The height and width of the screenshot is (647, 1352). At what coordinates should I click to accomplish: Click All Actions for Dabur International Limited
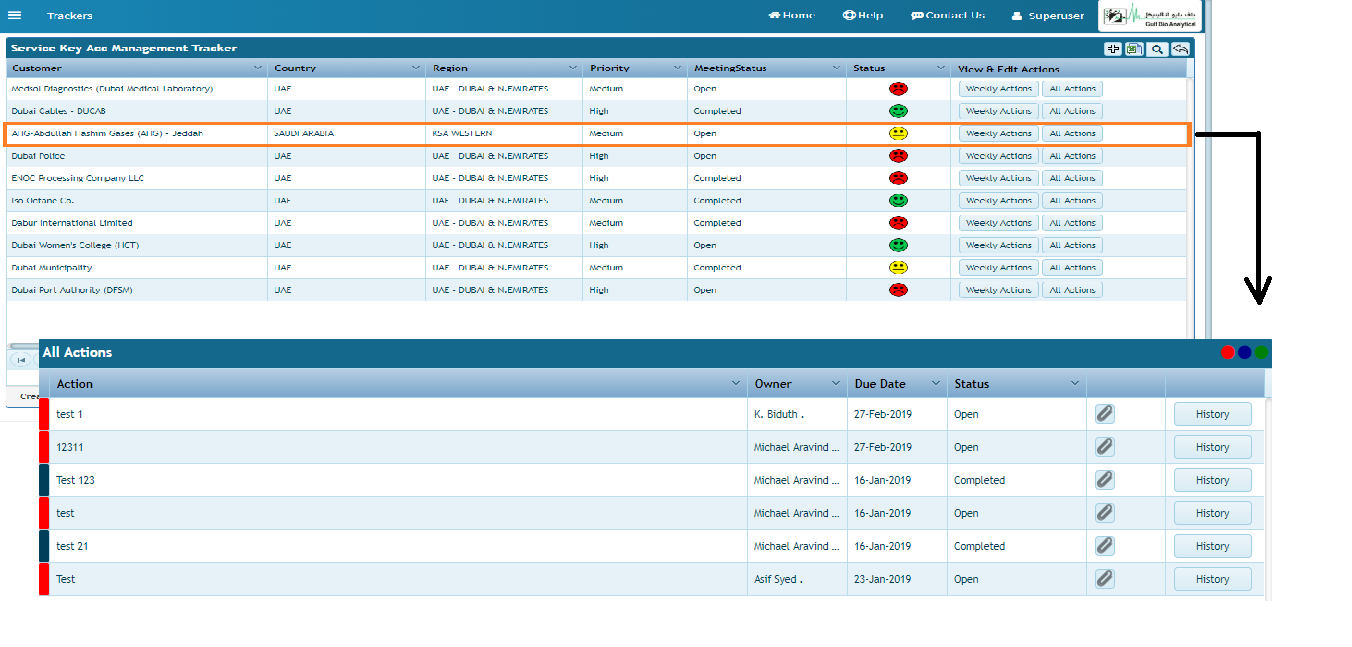coord(1072,223)
